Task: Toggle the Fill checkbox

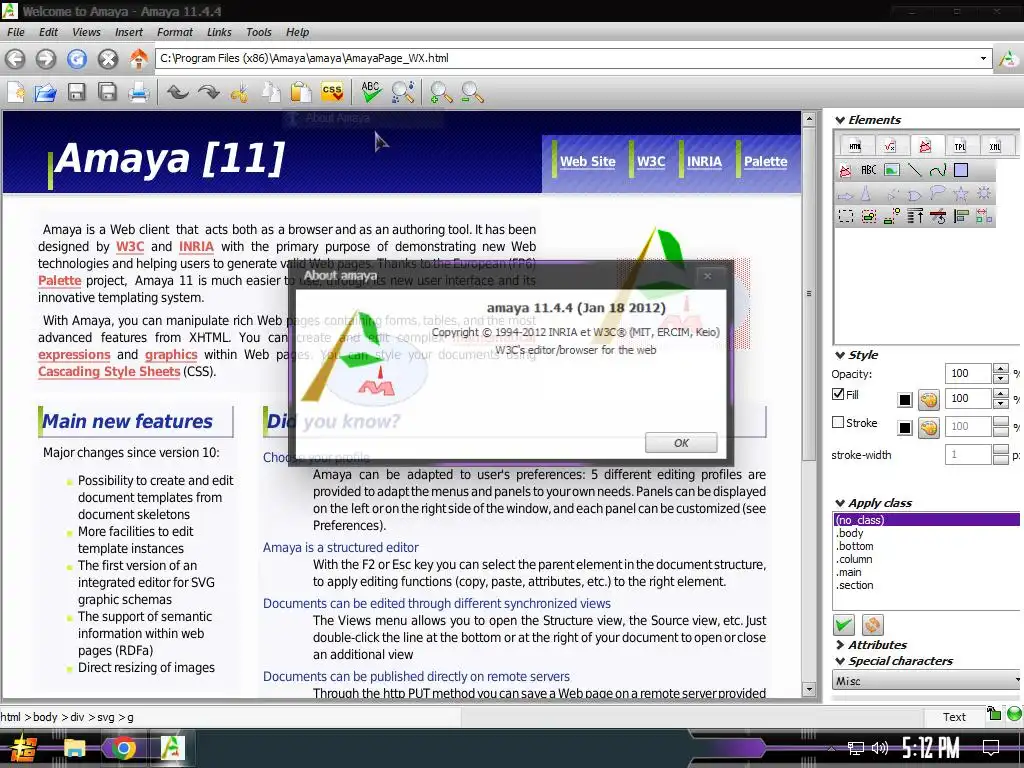Action: pos(839,394)
